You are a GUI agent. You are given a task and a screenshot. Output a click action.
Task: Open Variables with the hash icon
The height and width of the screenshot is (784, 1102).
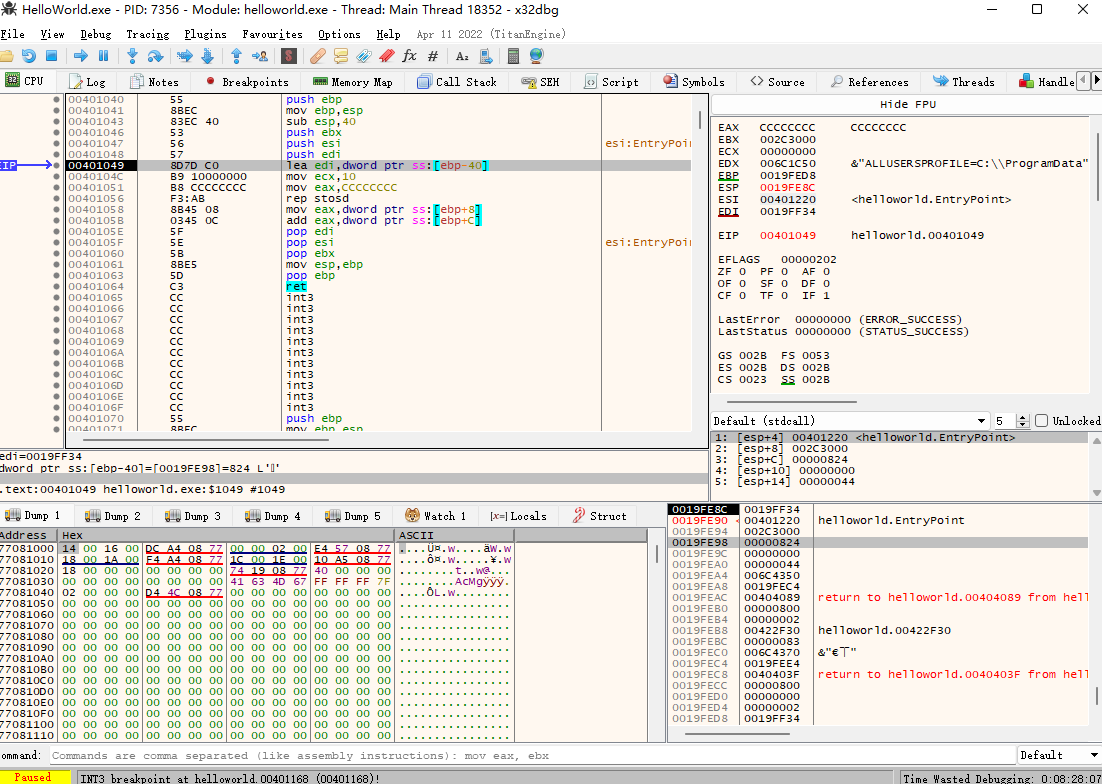pos(432,56)
